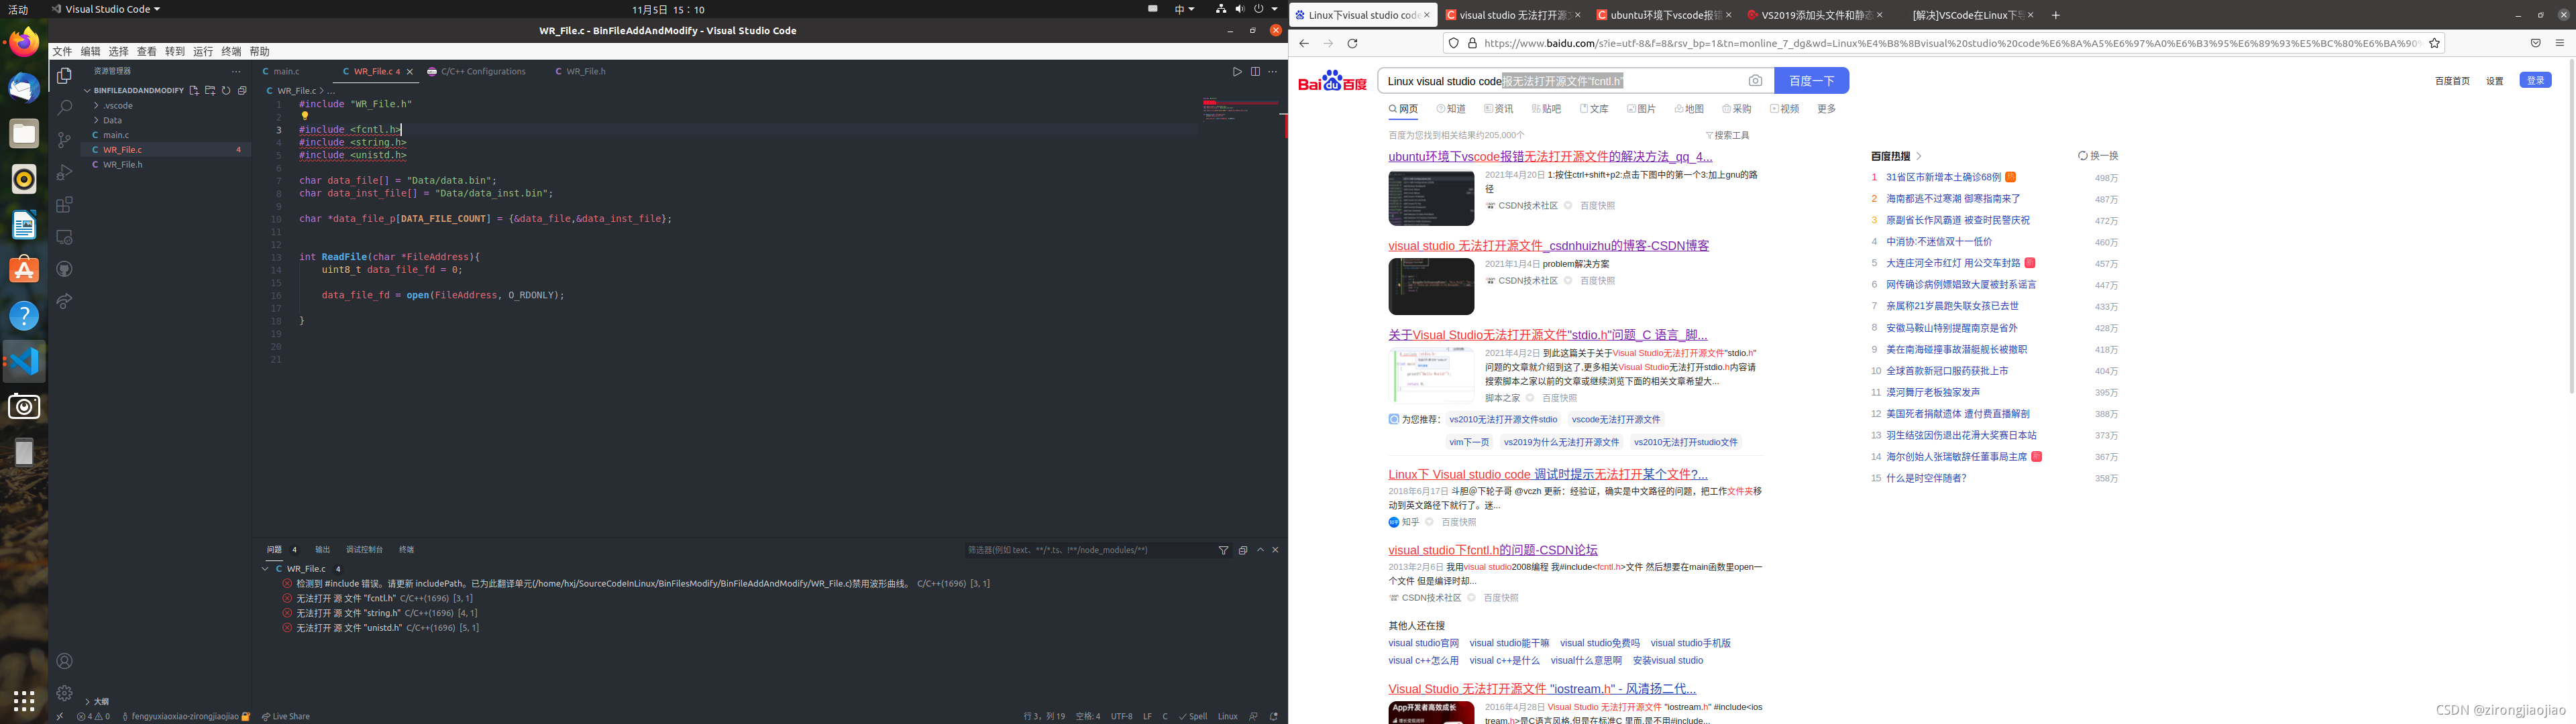Split the editor to the right
The width and height of the screenshot is (2576, 724).
tap(1255, 72)
